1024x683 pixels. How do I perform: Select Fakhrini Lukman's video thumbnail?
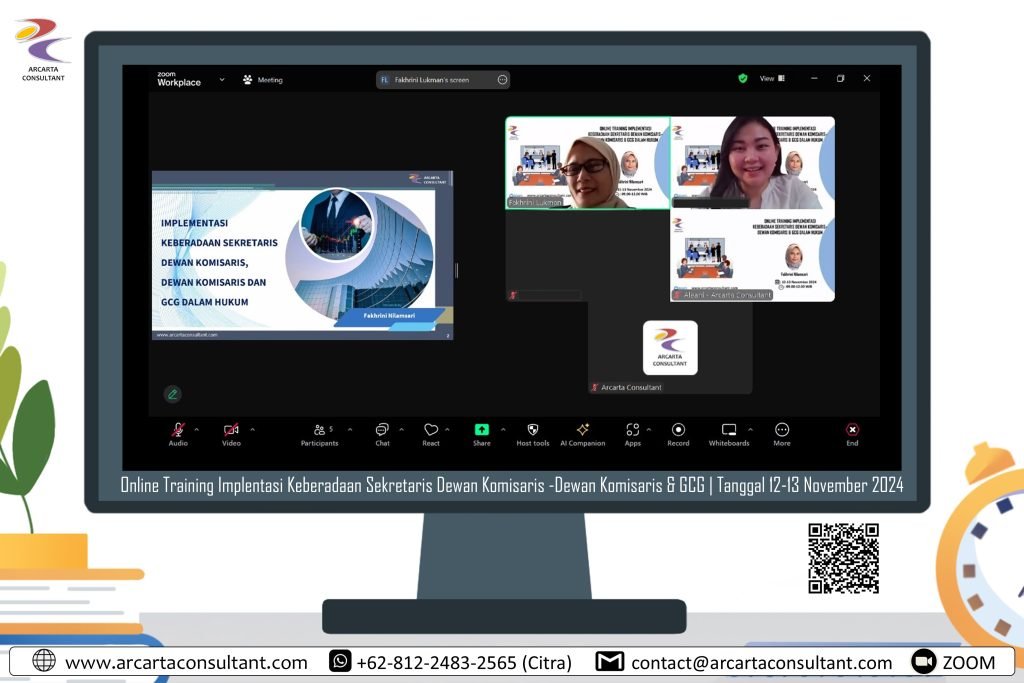tap(587, 162)
